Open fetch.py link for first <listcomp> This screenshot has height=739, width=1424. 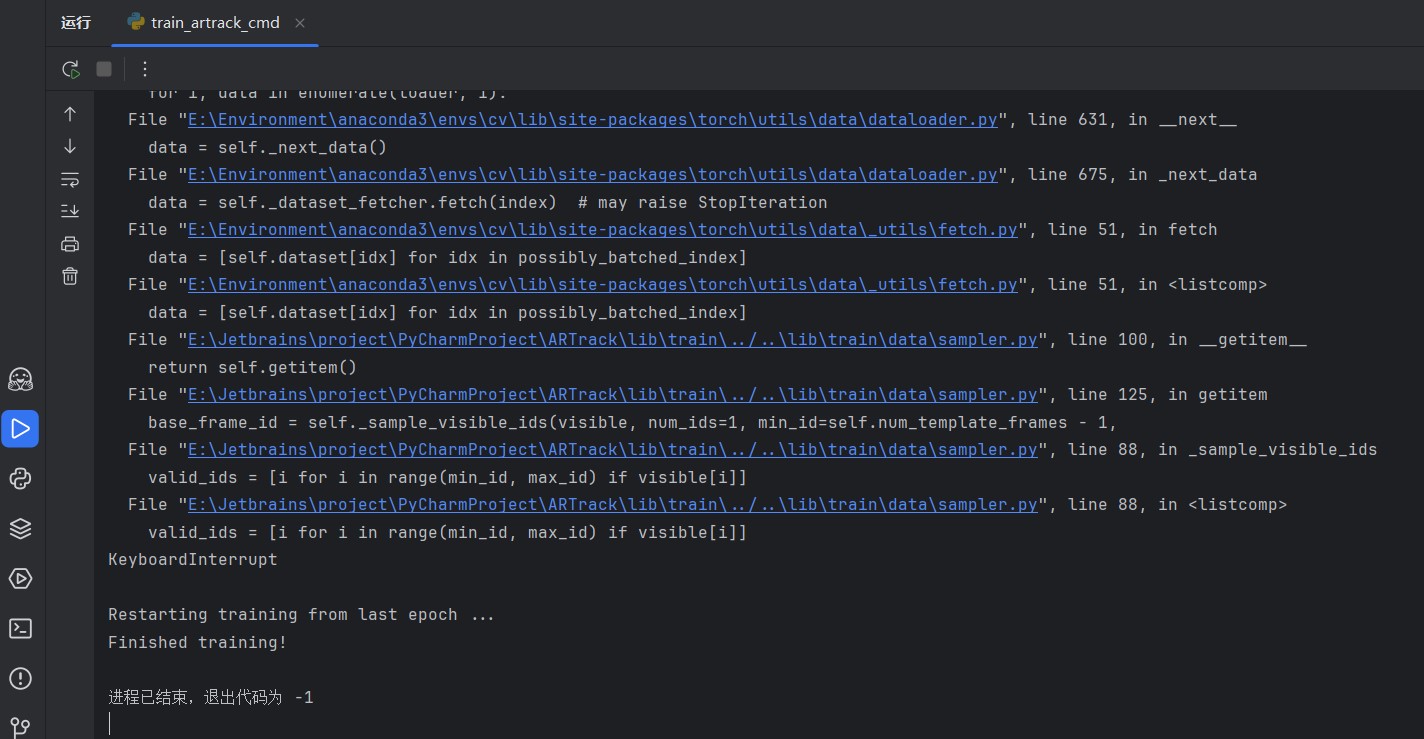(x=603, y=285)
